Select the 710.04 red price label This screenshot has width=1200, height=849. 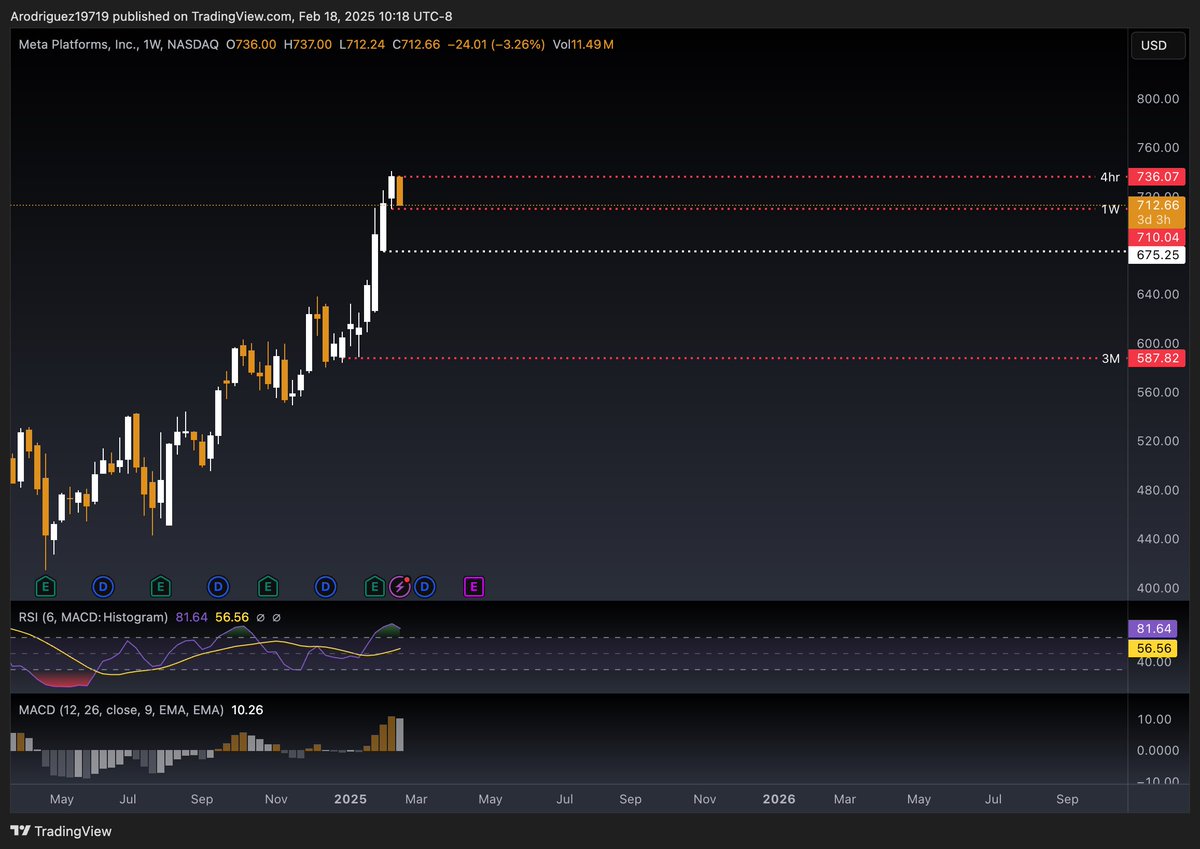click(1156, 237)
